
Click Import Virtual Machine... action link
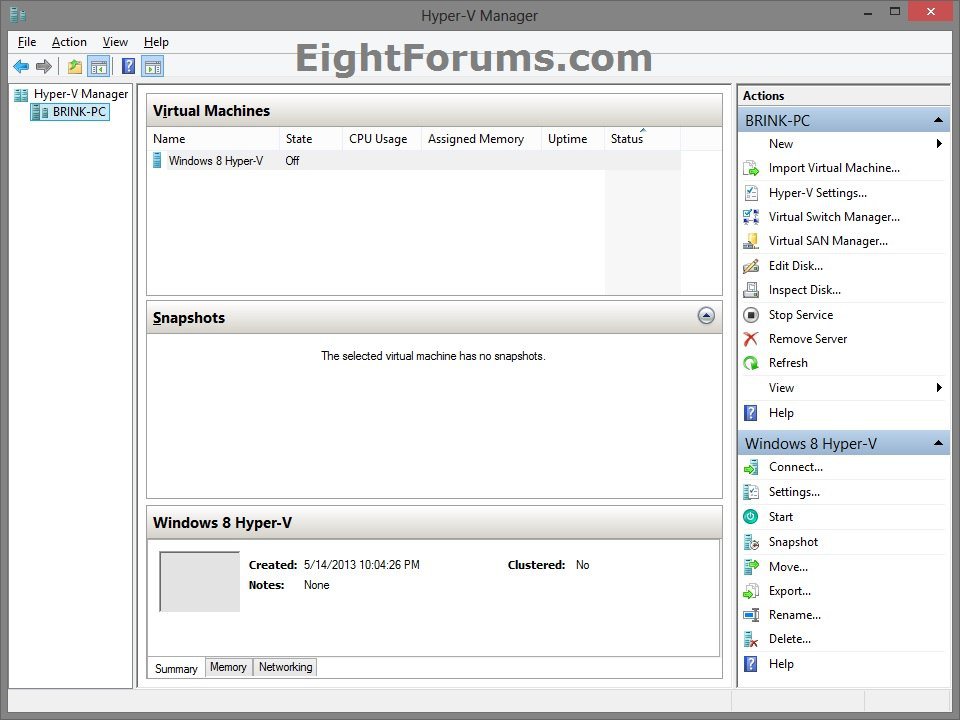point(834,168)
